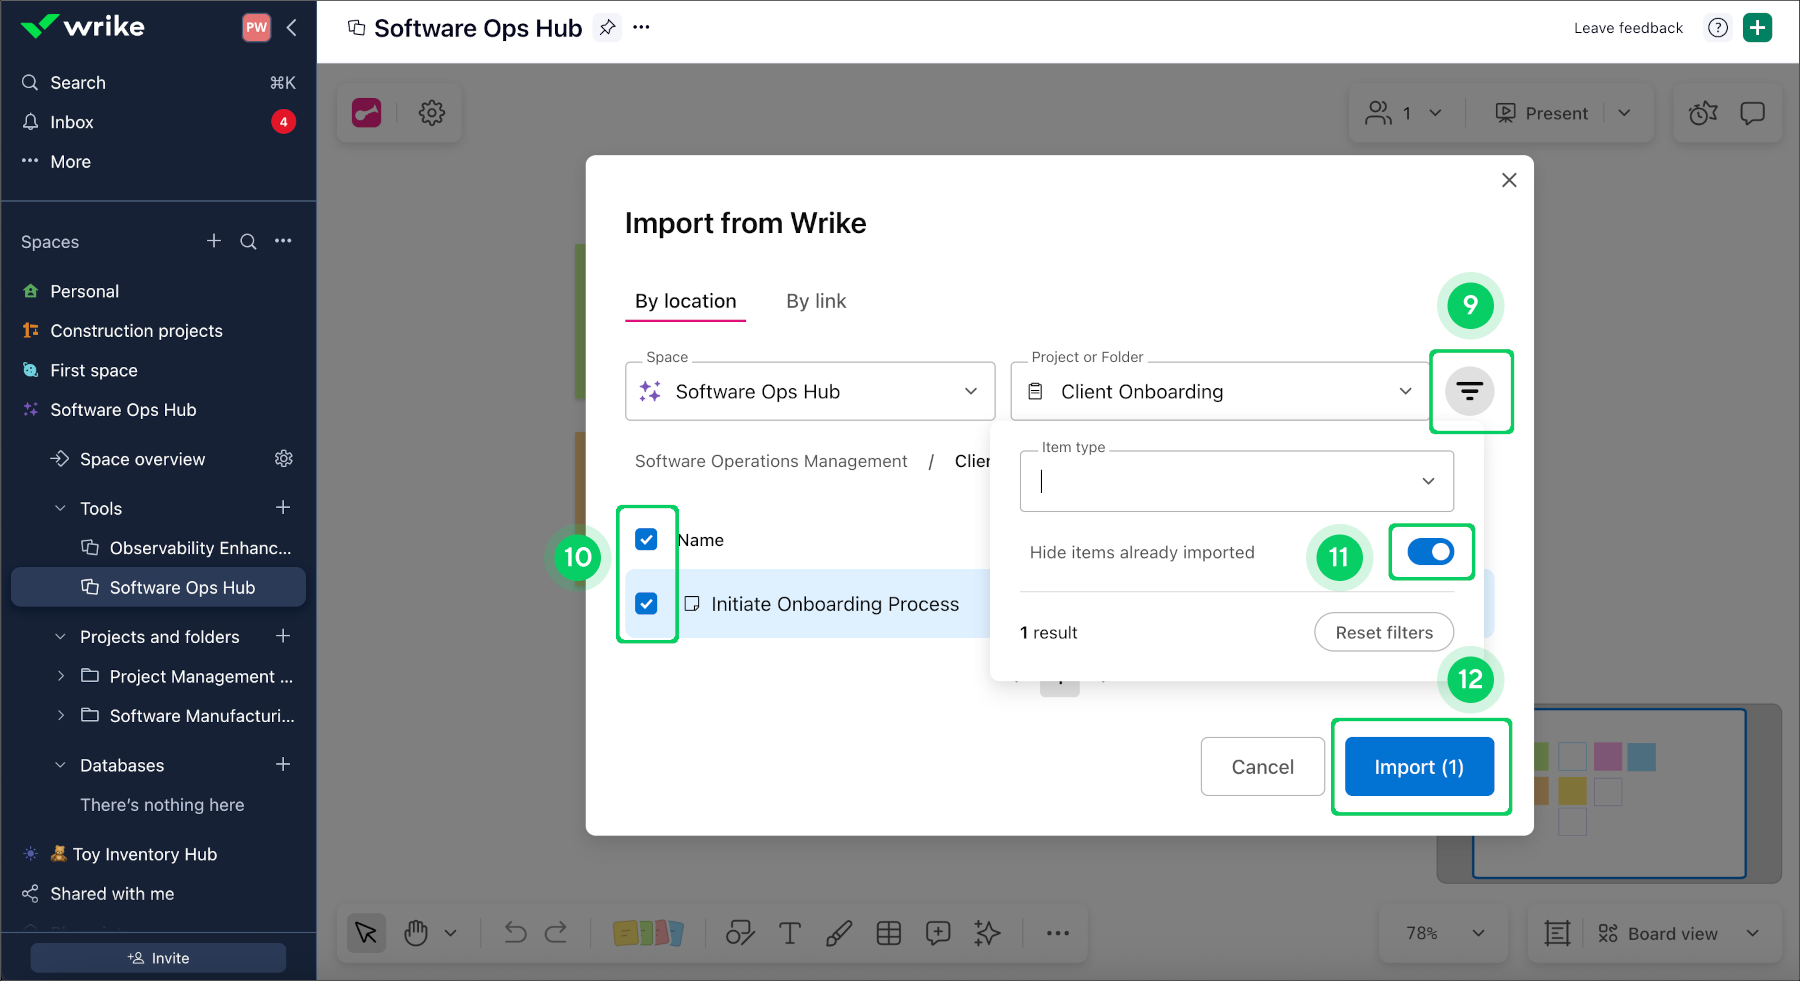This screenshot has height=981, width=1800.
Task: Uncheck Initiate Onboarding Process
Action: pos(646,603)
